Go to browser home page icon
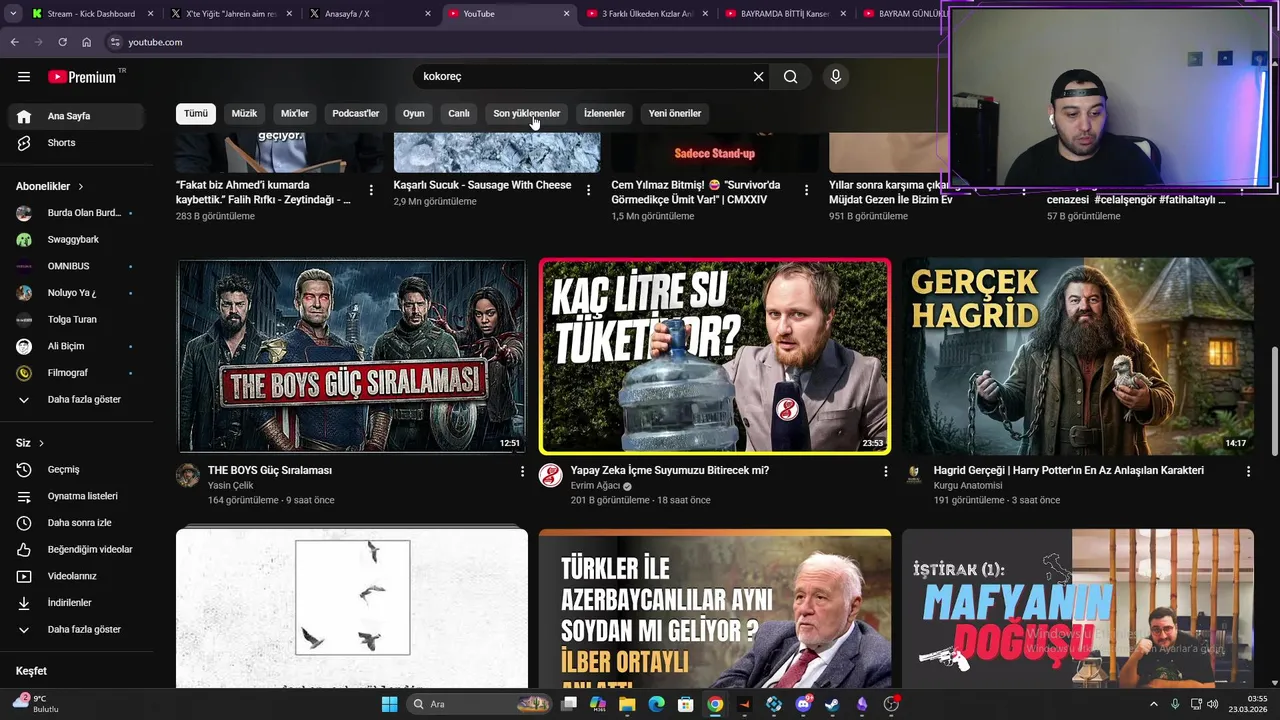This screenshot has width=1280, height=720. click(86, 42)
